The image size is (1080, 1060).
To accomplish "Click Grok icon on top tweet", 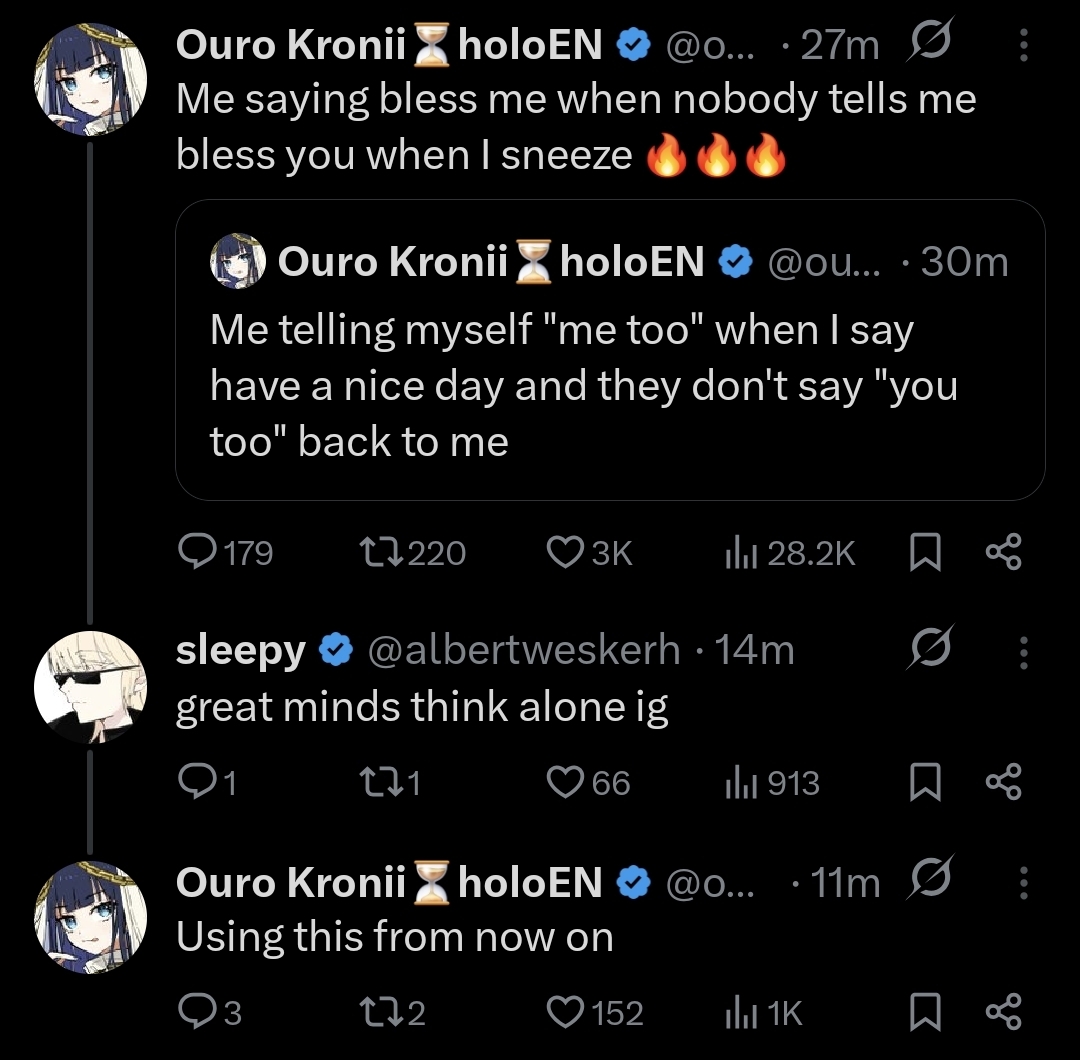I will tap(930, 40).
